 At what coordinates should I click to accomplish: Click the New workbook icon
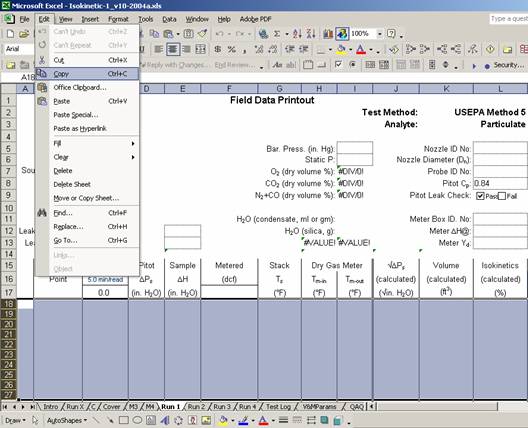click(x=10, y=34)
